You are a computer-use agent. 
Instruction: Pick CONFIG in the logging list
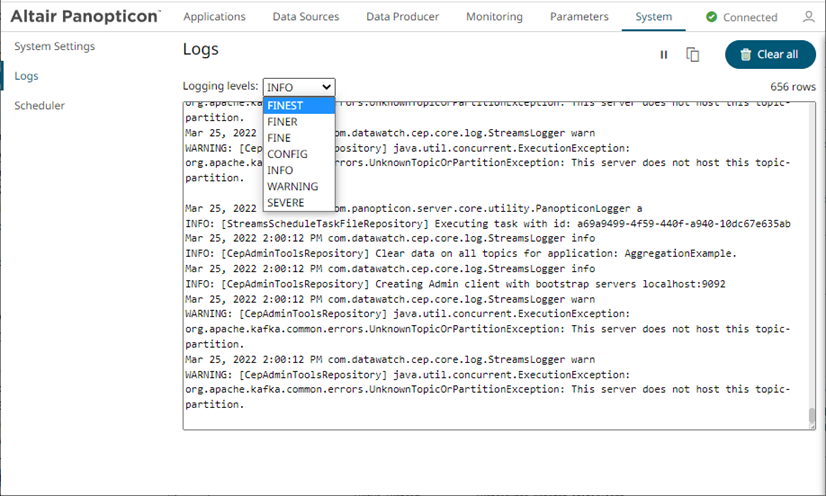(287, 154)
